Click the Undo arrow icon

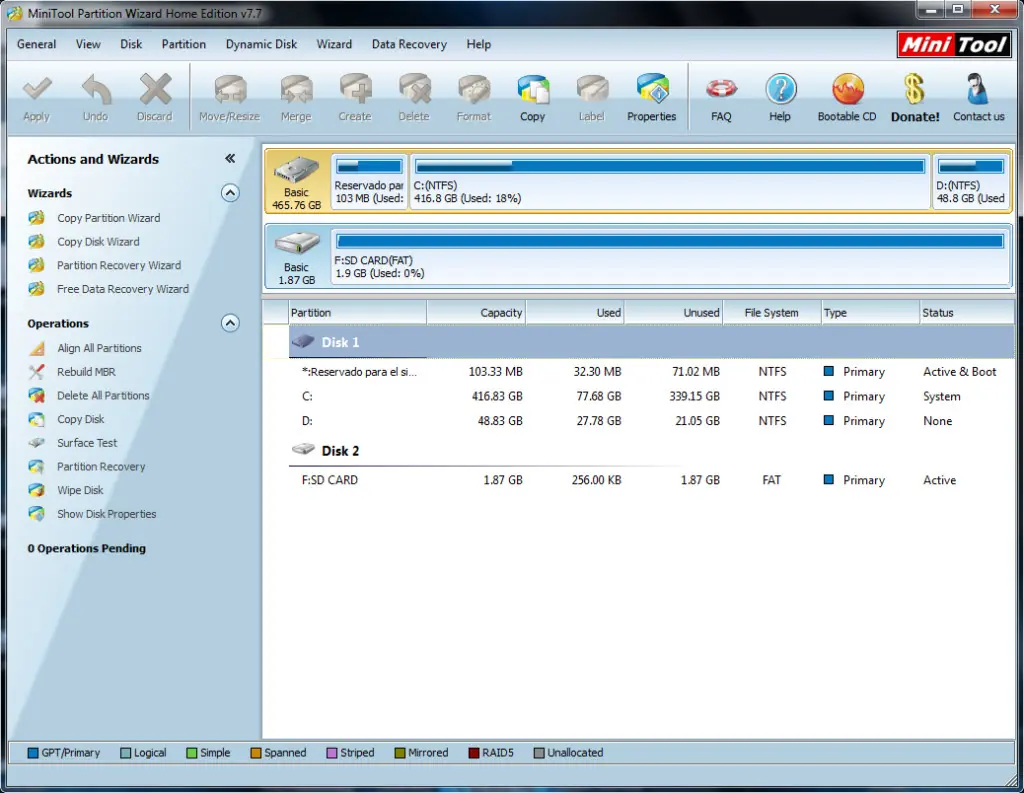pyautogui.click(x=95, y=89)
